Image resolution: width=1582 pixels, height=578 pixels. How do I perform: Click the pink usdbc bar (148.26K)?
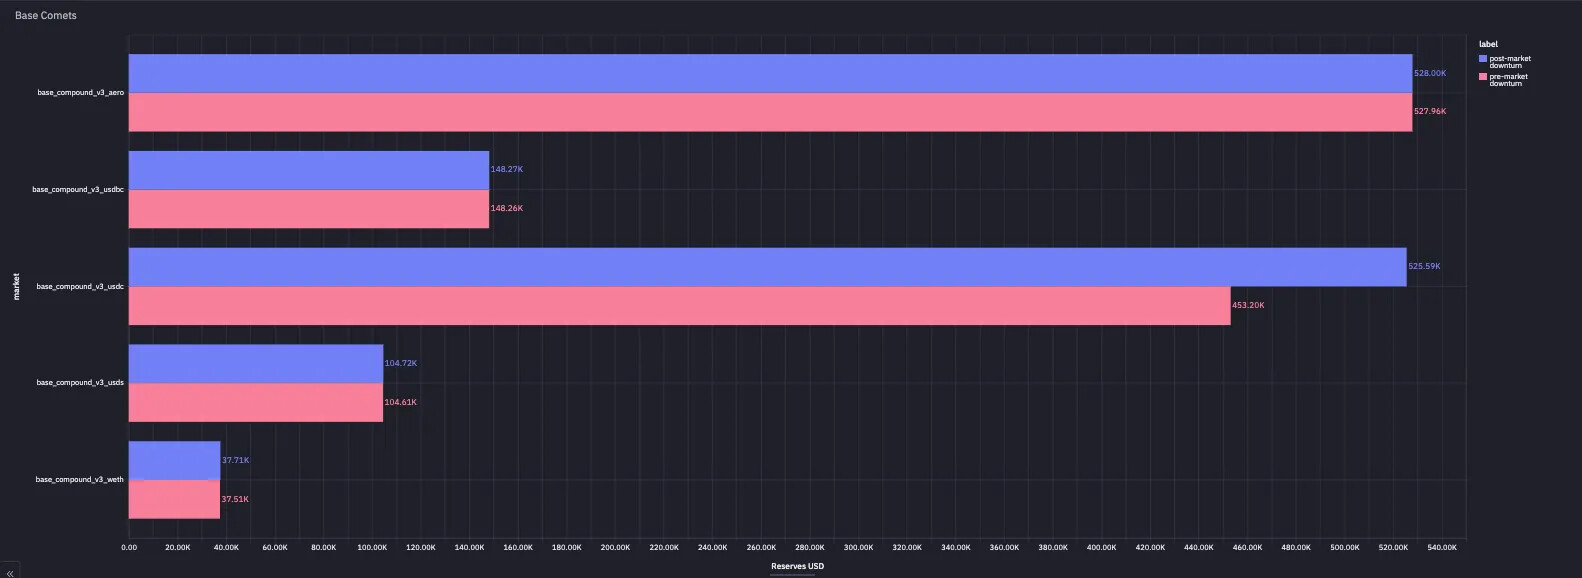(309, 209)
